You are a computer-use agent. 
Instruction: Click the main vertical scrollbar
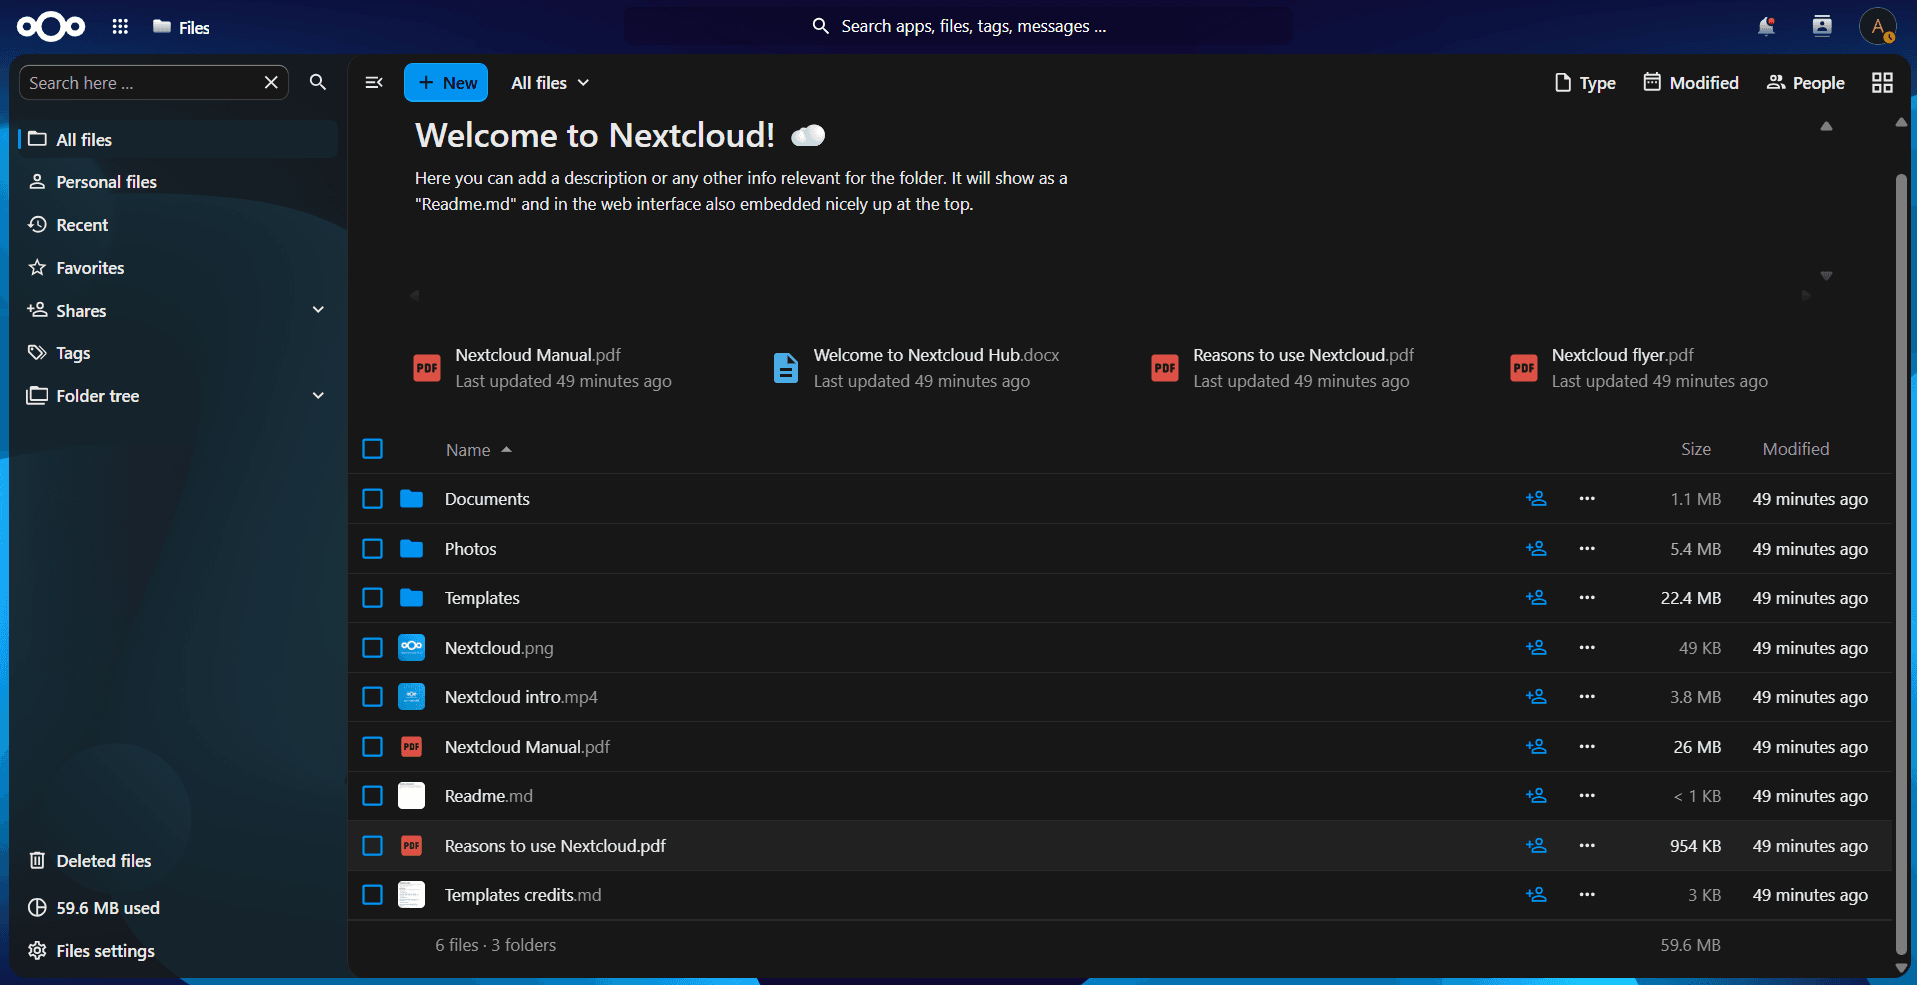click(1901, 565)
